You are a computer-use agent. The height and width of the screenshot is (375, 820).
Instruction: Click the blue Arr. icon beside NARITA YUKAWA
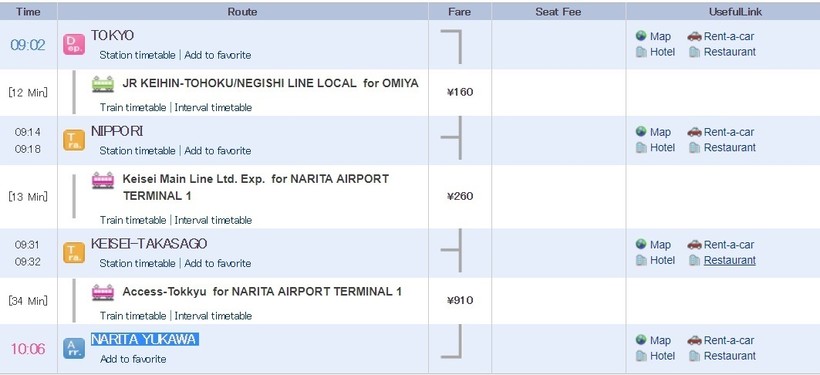click(x=74, y=348)
